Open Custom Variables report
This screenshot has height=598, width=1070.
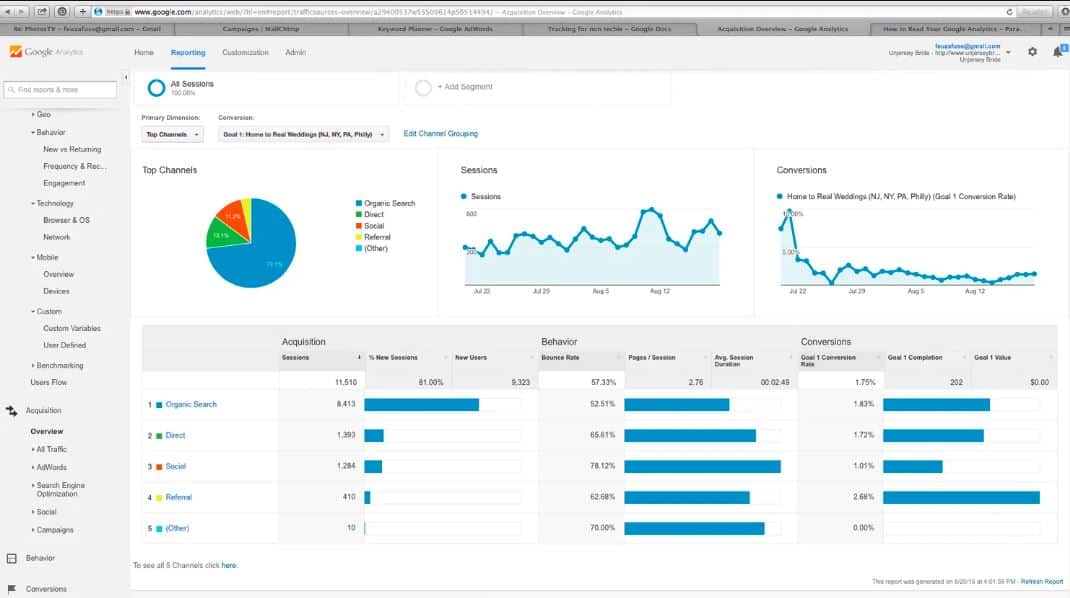click(72, 328)
